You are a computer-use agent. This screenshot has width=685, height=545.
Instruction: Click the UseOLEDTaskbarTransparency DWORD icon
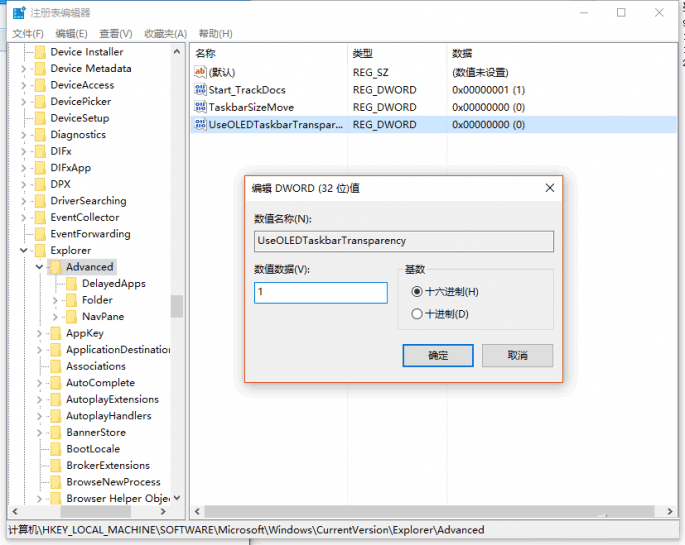pos(200,124)
